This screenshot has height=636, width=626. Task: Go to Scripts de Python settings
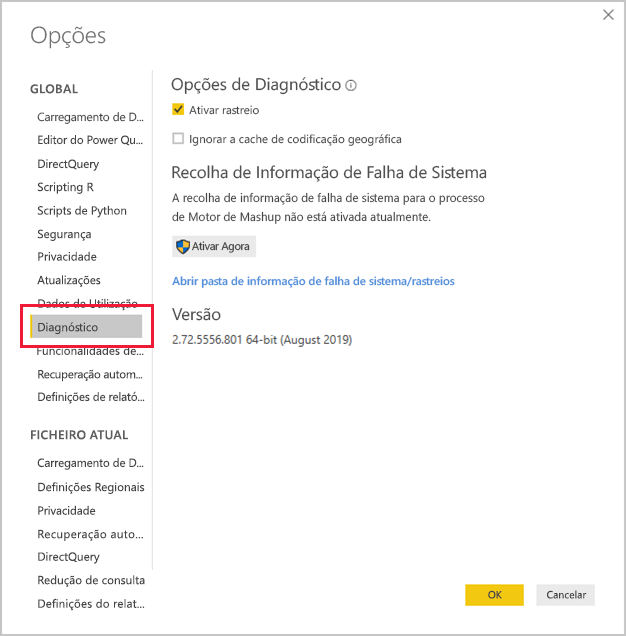pyautogui.click(x=82, y=211)
